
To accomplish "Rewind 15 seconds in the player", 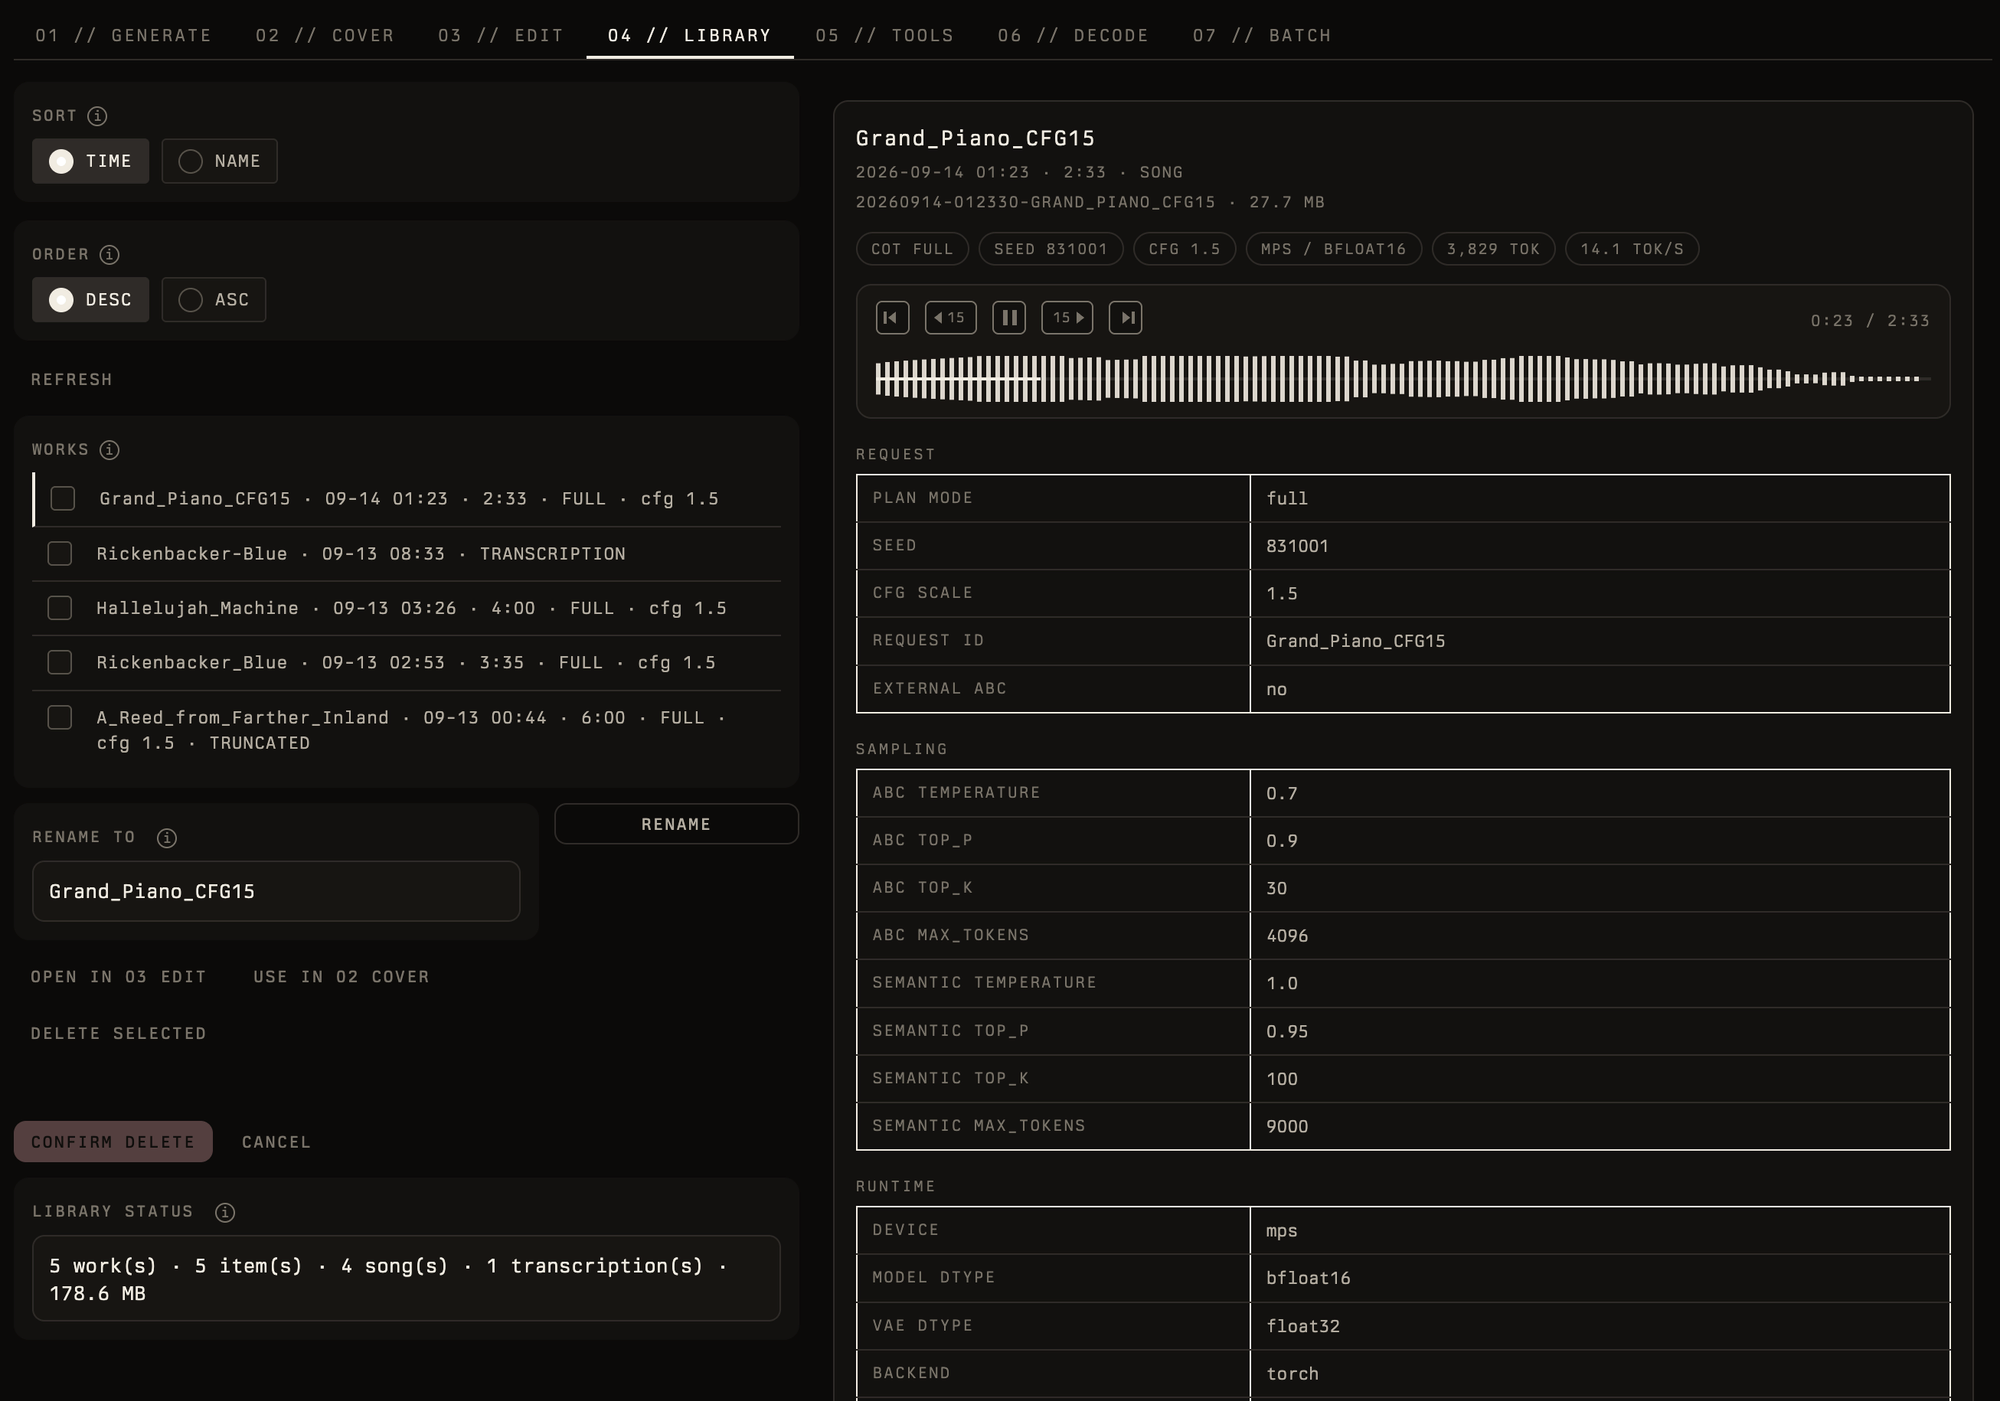I will pyautogui.click(x=950, y=318).
